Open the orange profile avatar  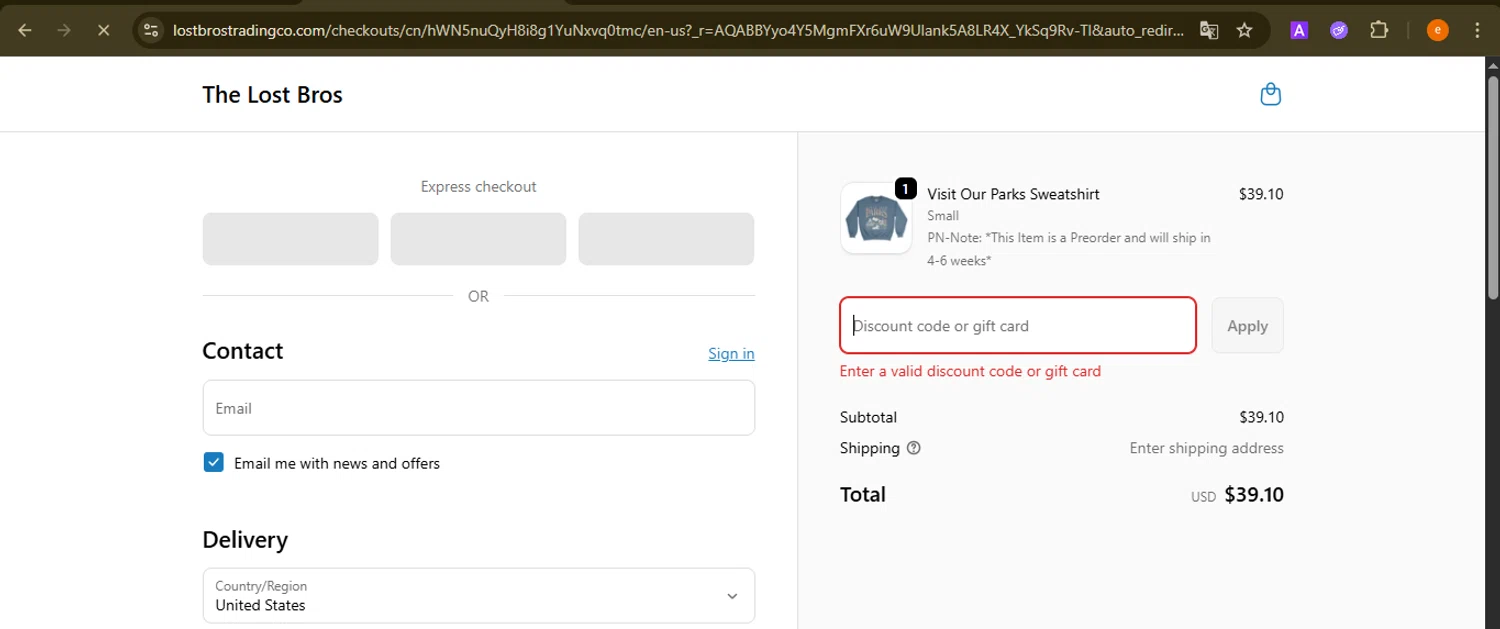(1437, 30)
